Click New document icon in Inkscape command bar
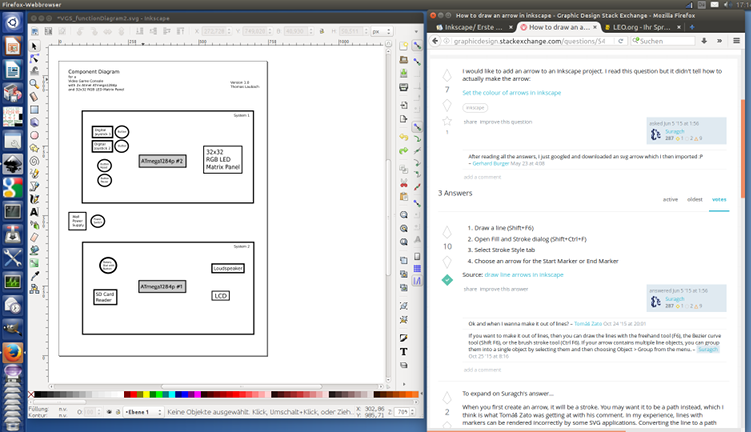 [x=404, y=46]
